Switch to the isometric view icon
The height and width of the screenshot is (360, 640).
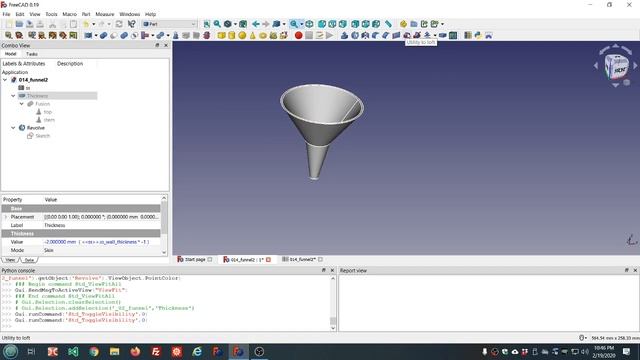(x=309, y=24)
